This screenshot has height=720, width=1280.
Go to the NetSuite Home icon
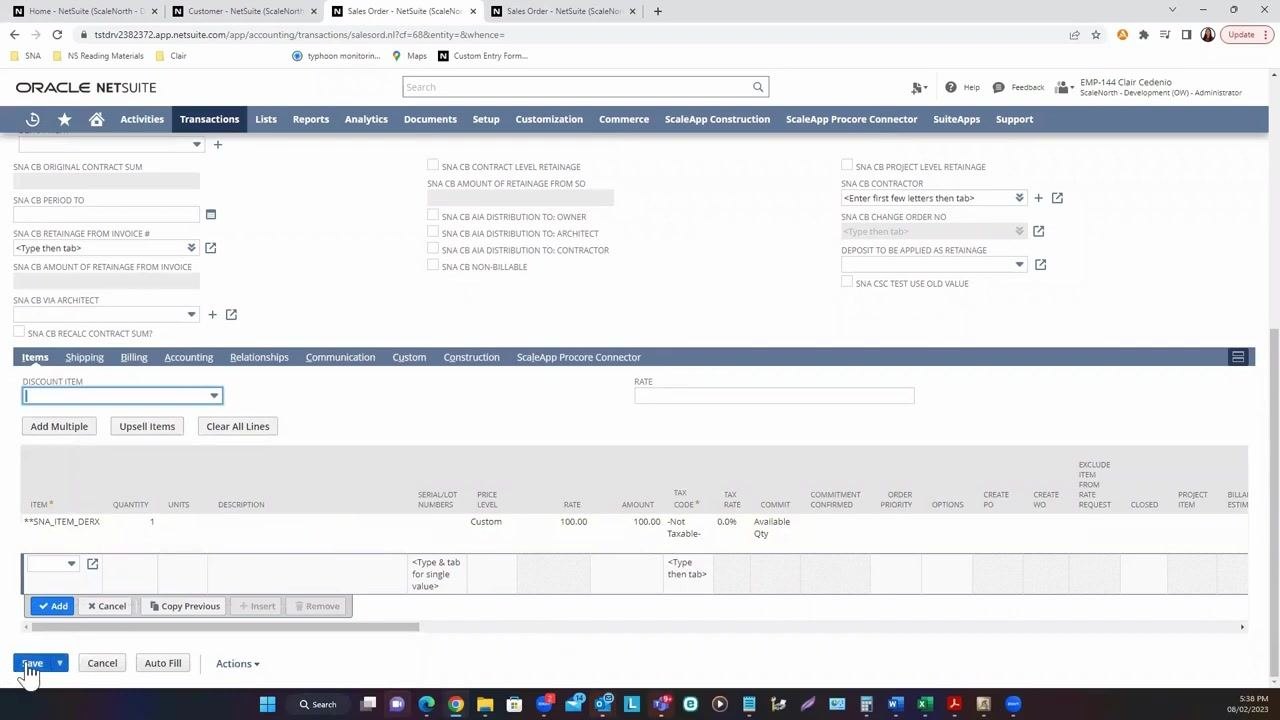(97, 119)
